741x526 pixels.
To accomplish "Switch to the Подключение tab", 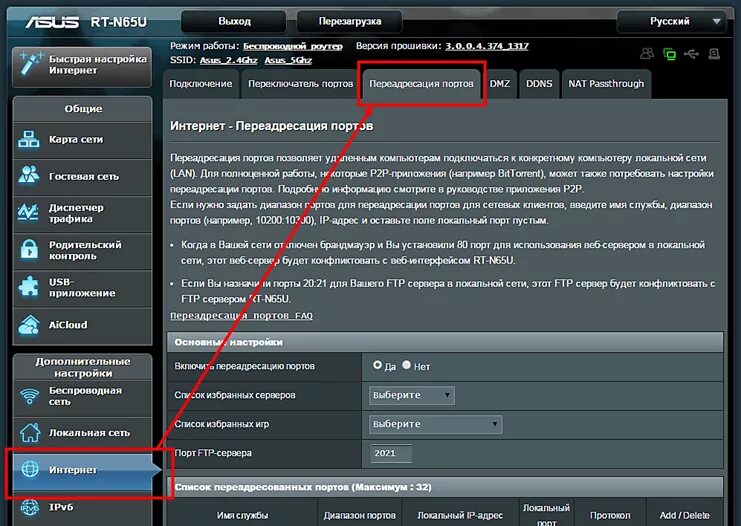I will point(201,84).
